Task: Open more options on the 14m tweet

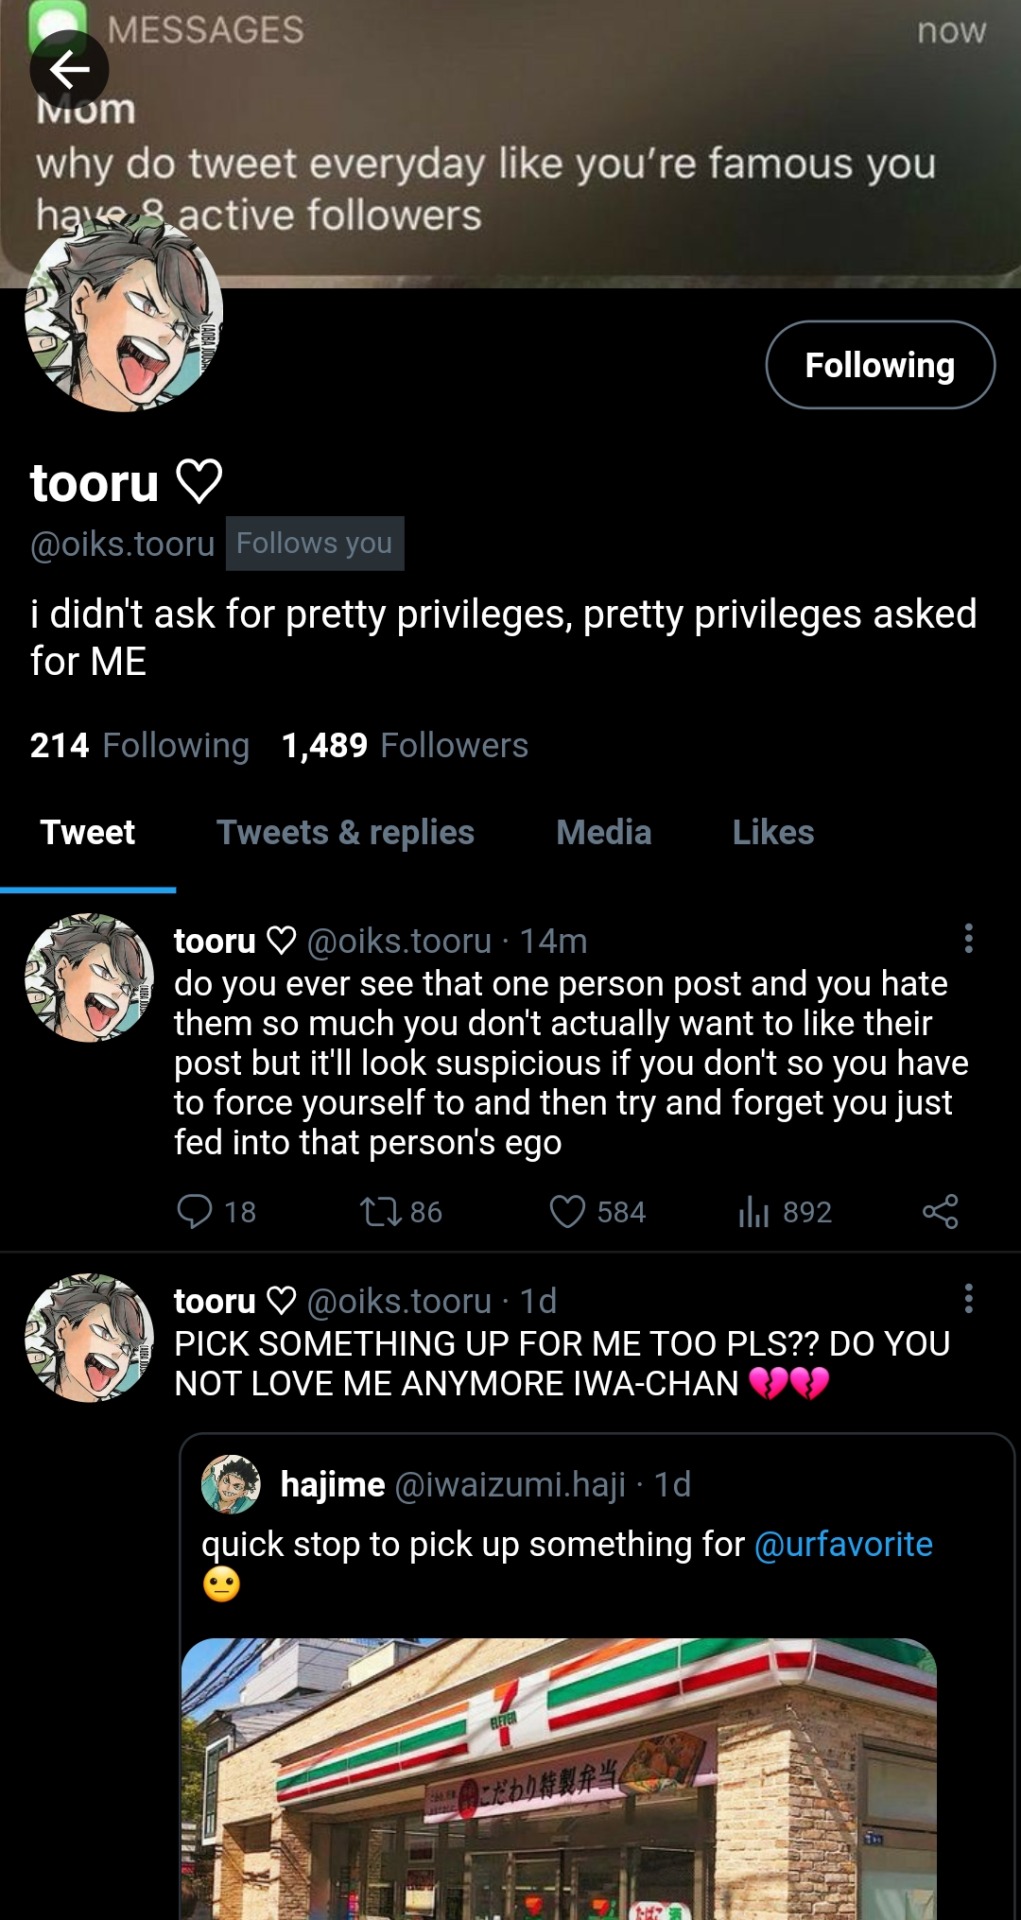Action: pos(968,938)
